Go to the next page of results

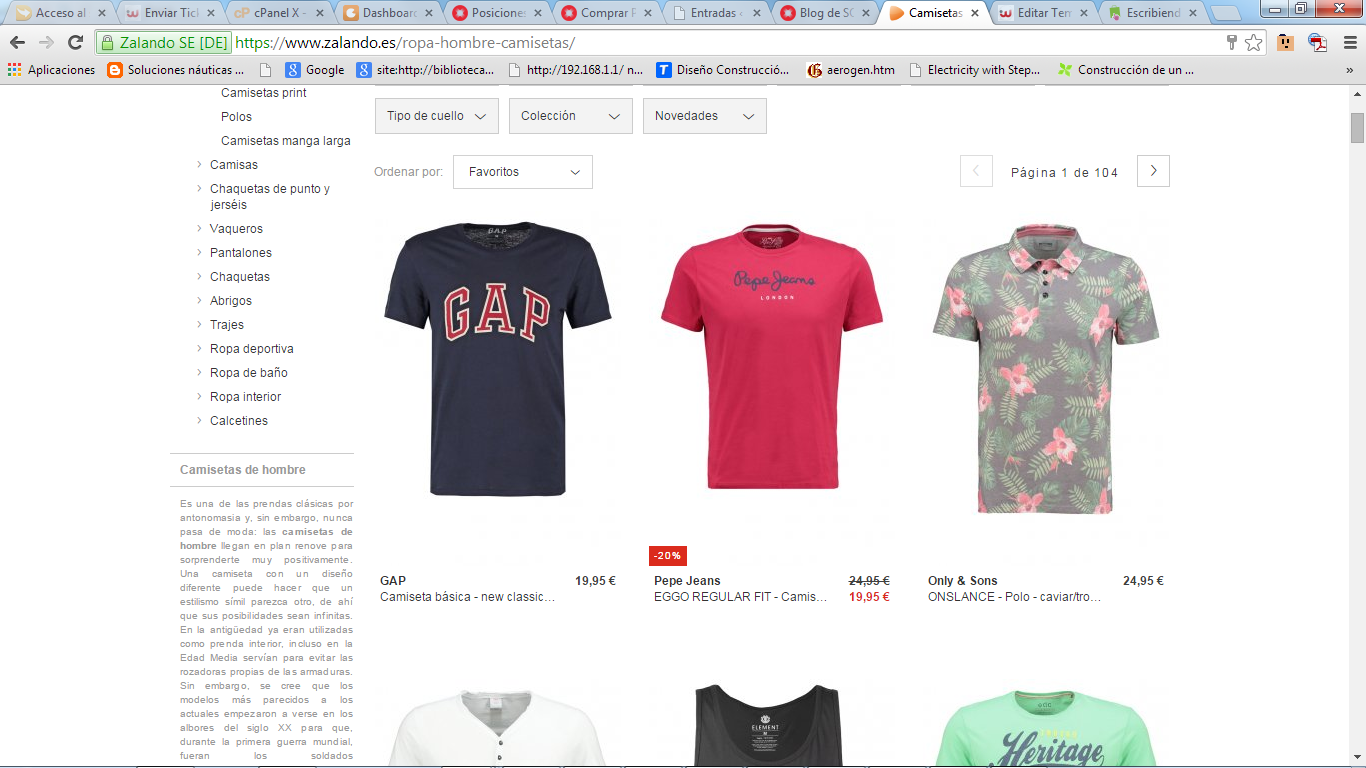pyautogui.click(x=1153, y=171)
